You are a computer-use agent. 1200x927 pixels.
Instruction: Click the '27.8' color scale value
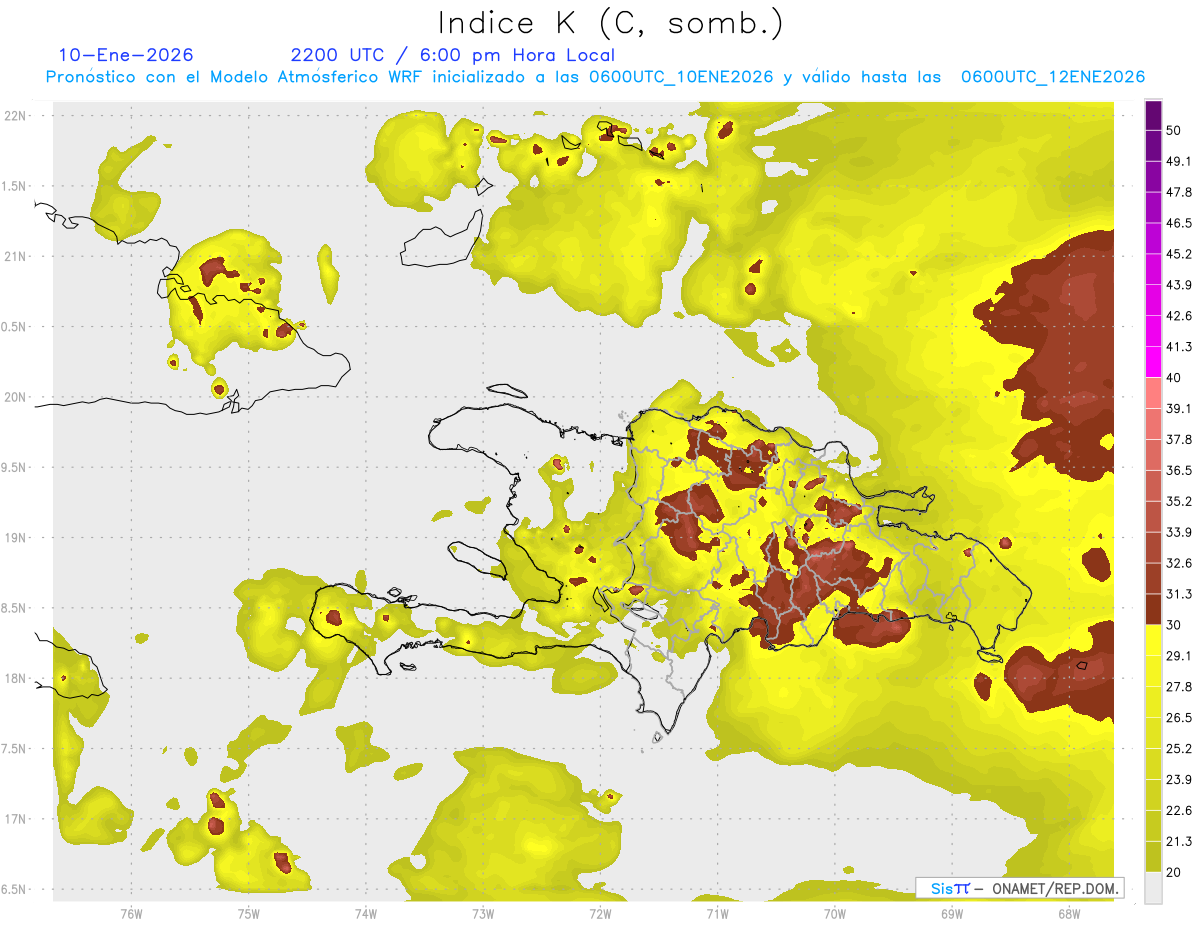click(x=1179, y=687)
